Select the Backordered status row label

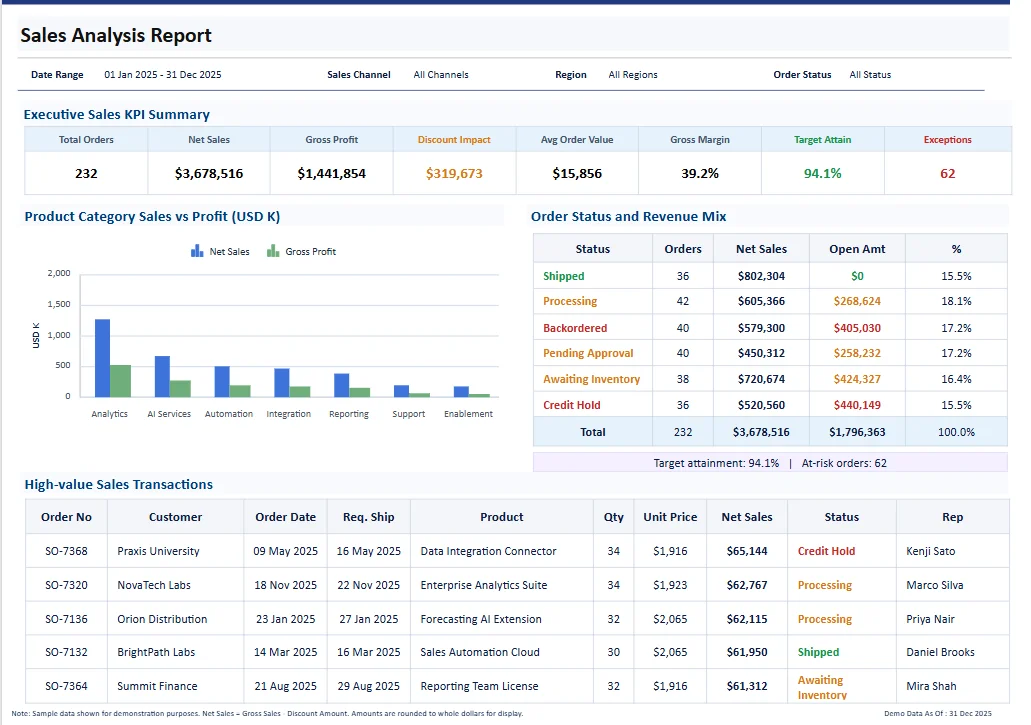point(575,328)
